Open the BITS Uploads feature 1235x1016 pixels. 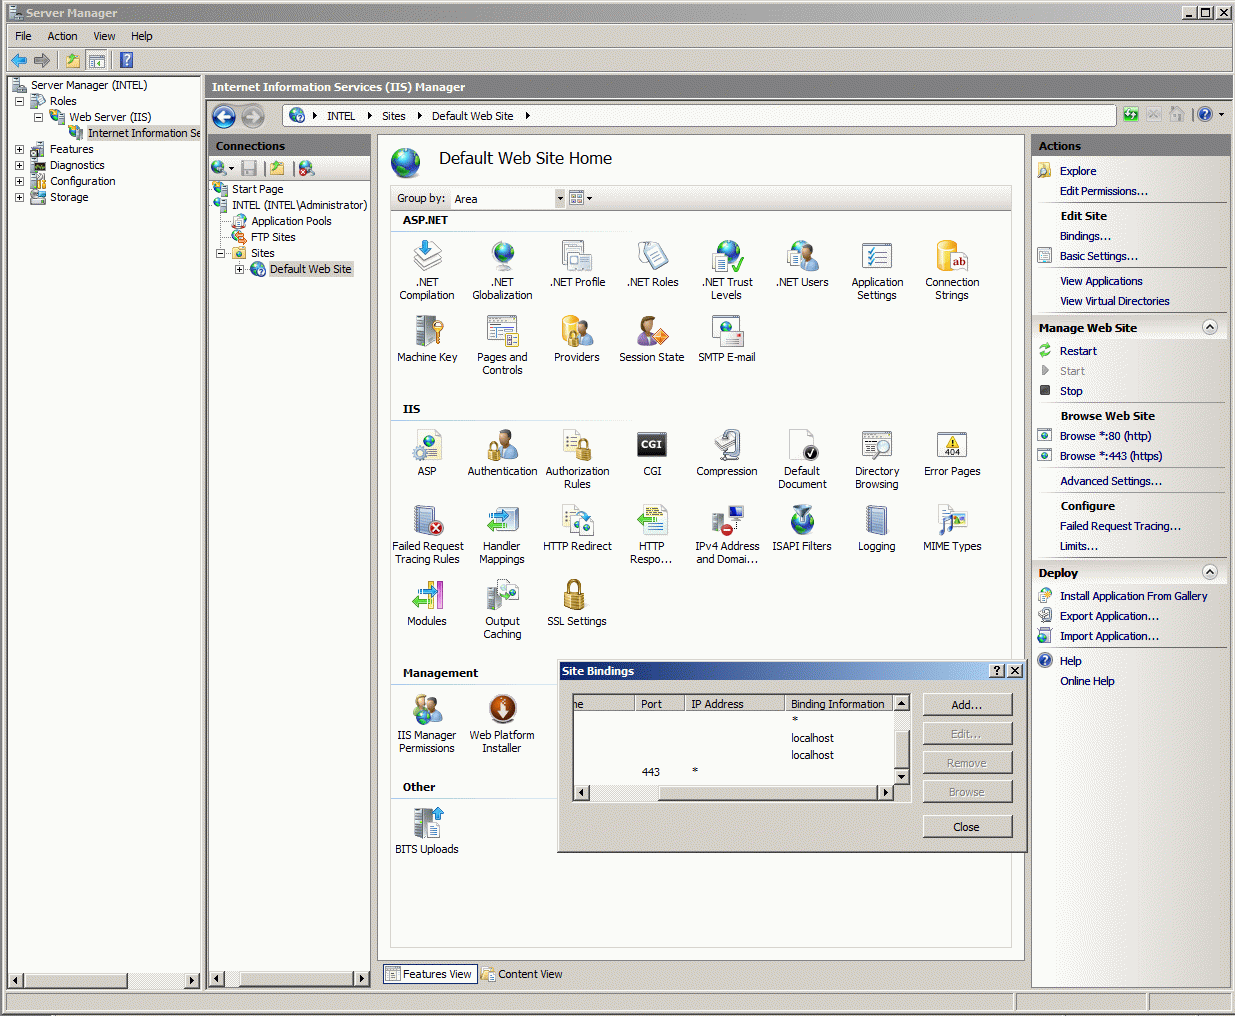pos(427,831)
